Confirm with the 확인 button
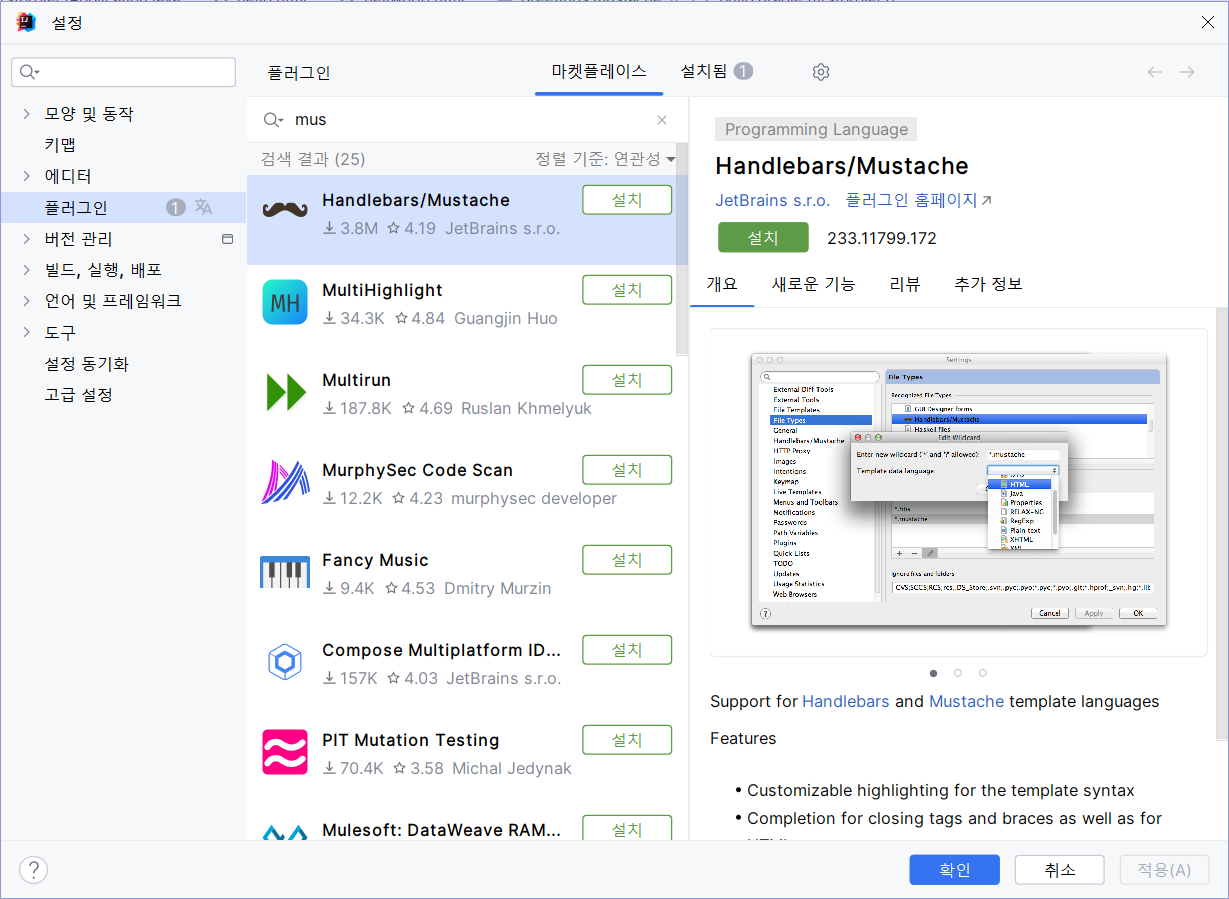Viewport: 1229px width, 899px height. (x=955, y=870)
